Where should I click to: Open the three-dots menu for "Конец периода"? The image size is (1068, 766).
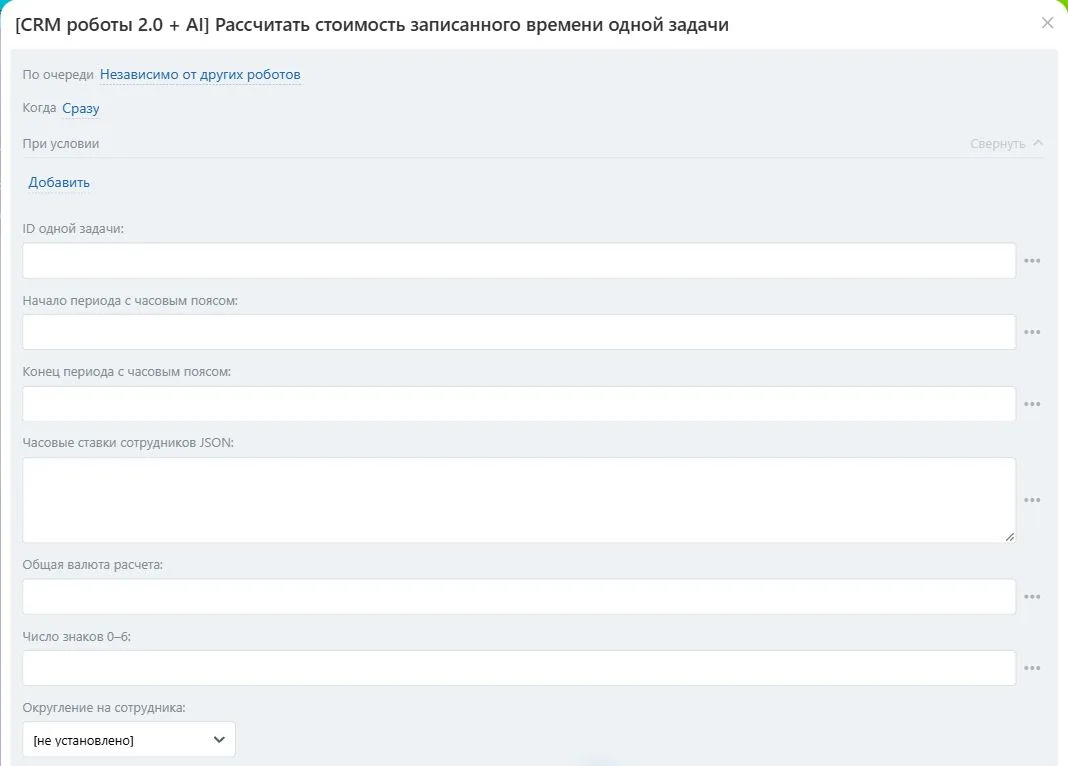[x=1032, y=404]
